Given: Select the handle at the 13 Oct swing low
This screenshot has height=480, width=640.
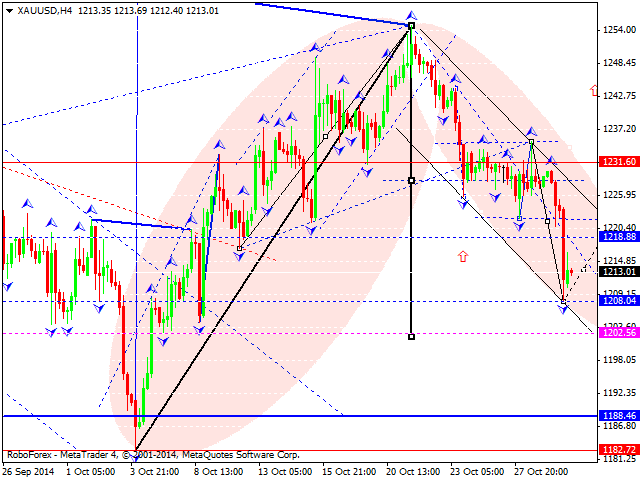Looking at the screenshot, I should [x=239, y=248].
